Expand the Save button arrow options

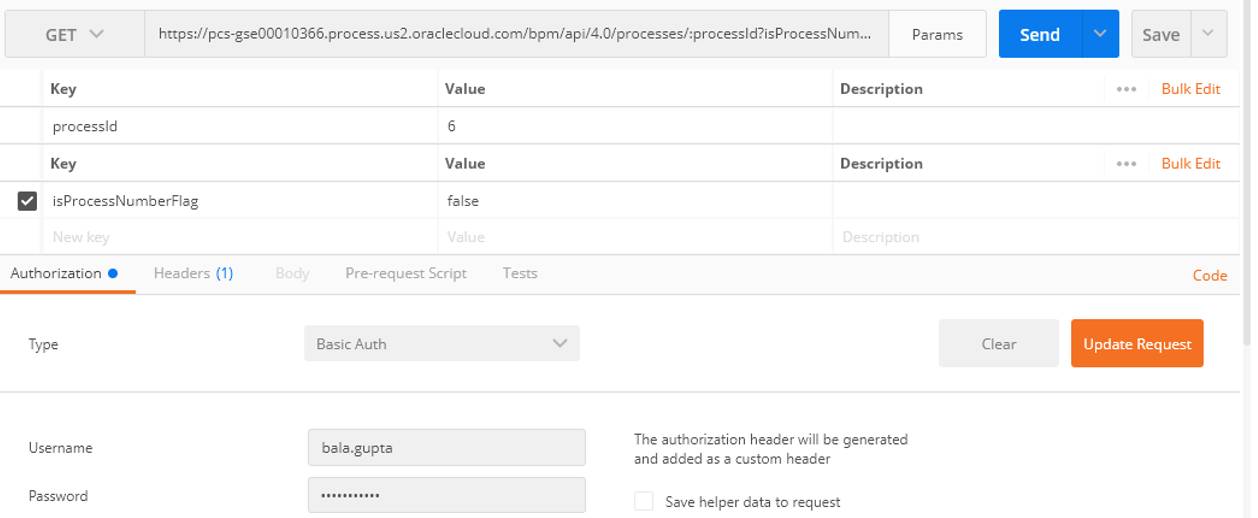1207,34
